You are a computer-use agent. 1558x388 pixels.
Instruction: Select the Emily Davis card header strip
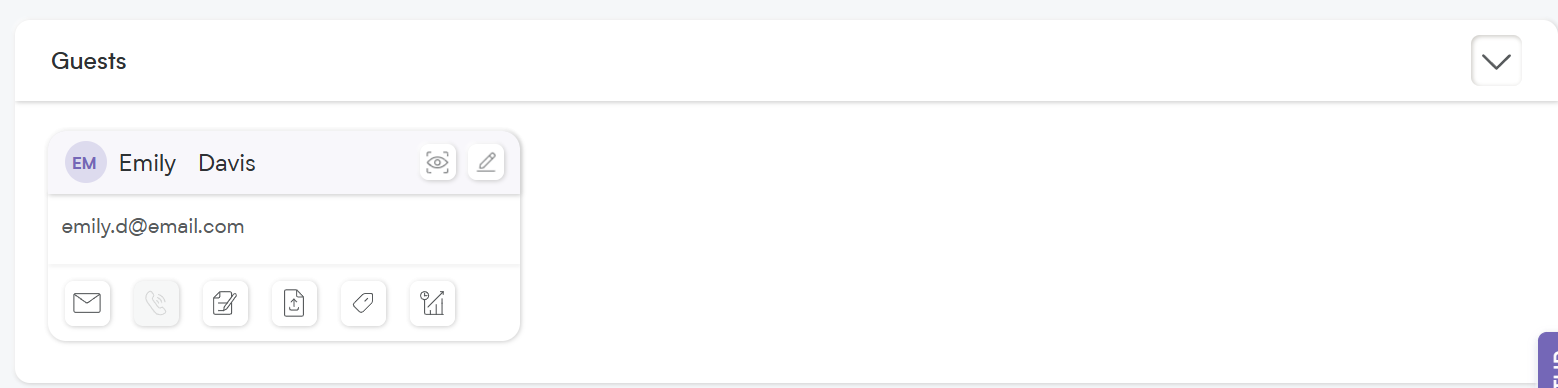click(x=284, y=162)
